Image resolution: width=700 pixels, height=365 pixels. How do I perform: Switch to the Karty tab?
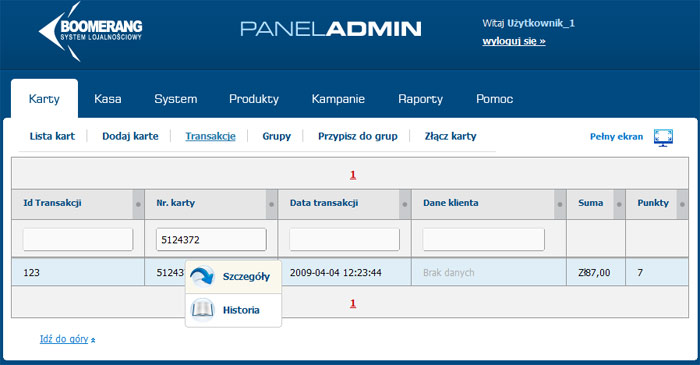(x=44, y=99)
